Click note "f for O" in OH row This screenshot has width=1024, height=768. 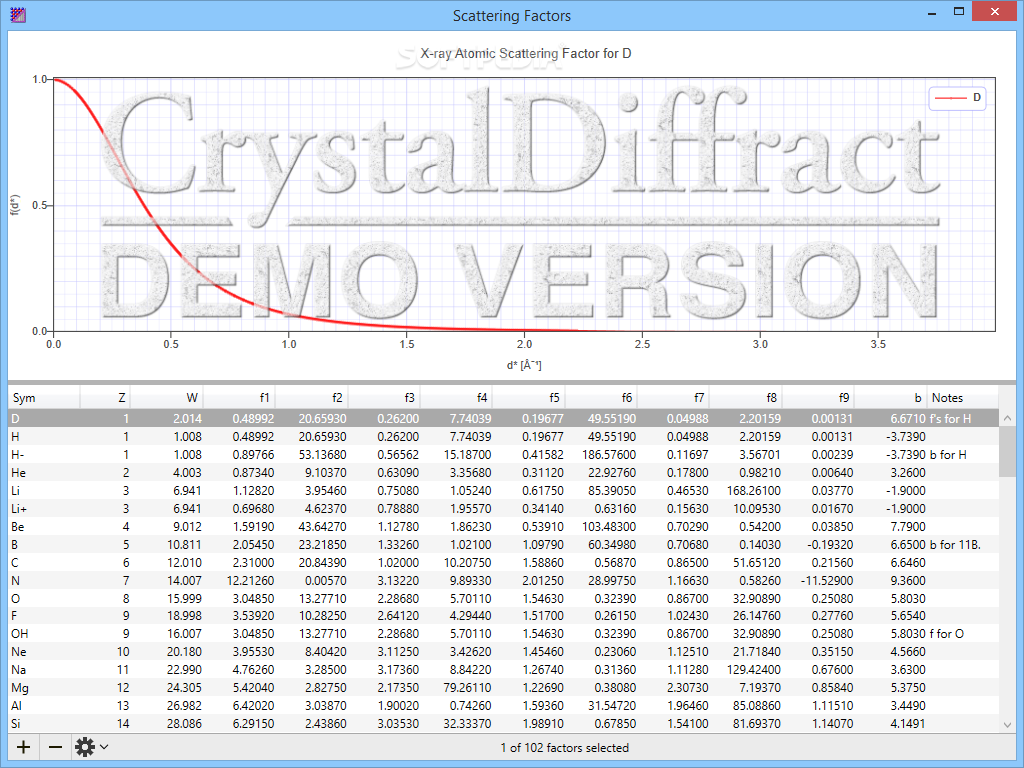(x=946, y=633)
